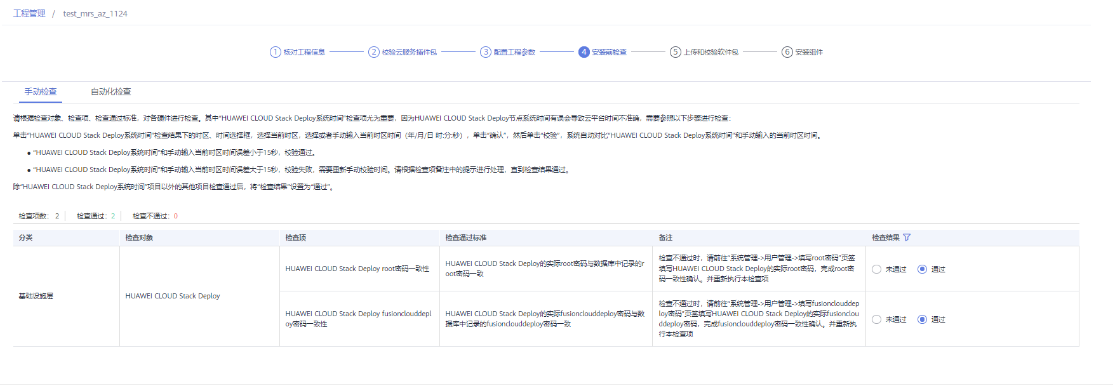Viewport: 1113px width, 386px height.
Task: Click the step 3 circle icon
Action: (x=486, y=52)
